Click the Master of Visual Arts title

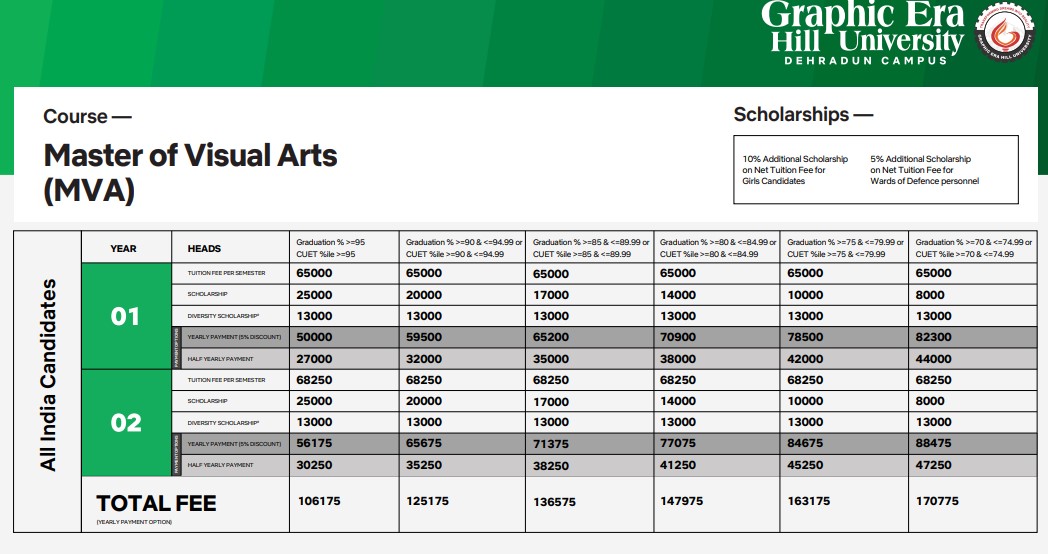[190, 171]
